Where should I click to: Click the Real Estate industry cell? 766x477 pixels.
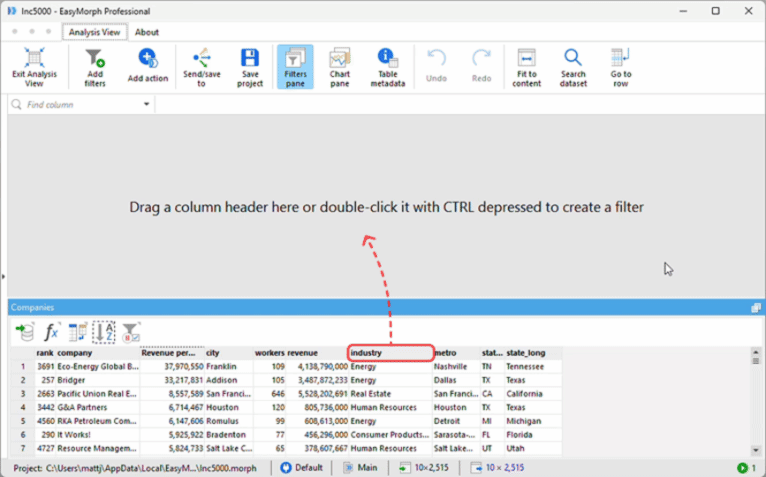390,394
